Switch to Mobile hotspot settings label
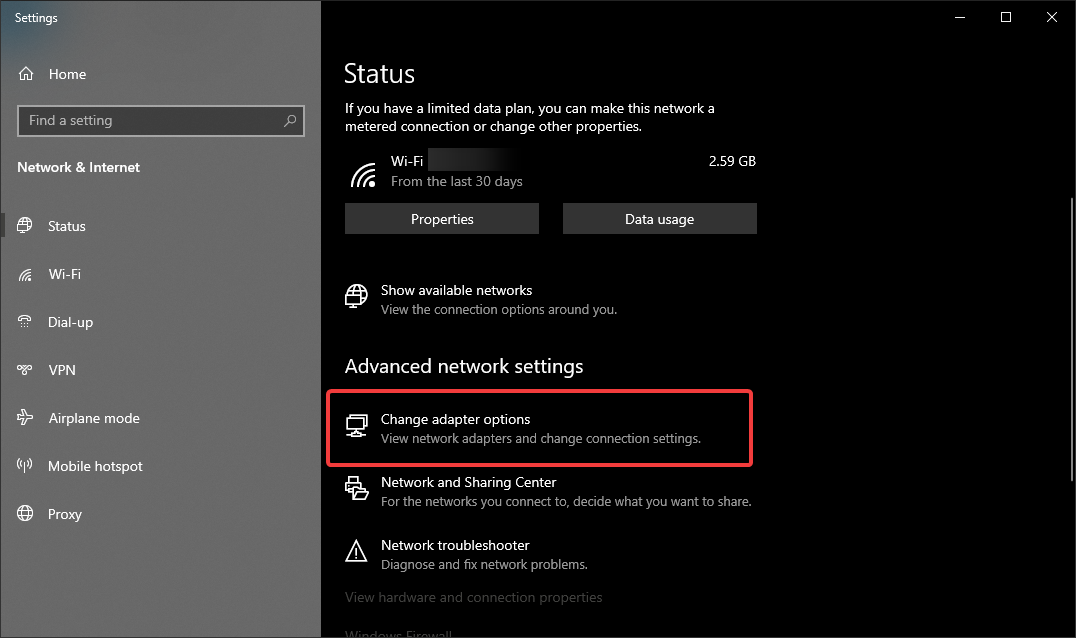The width and height of the screenshot is (1076, 638). [95, 466]
